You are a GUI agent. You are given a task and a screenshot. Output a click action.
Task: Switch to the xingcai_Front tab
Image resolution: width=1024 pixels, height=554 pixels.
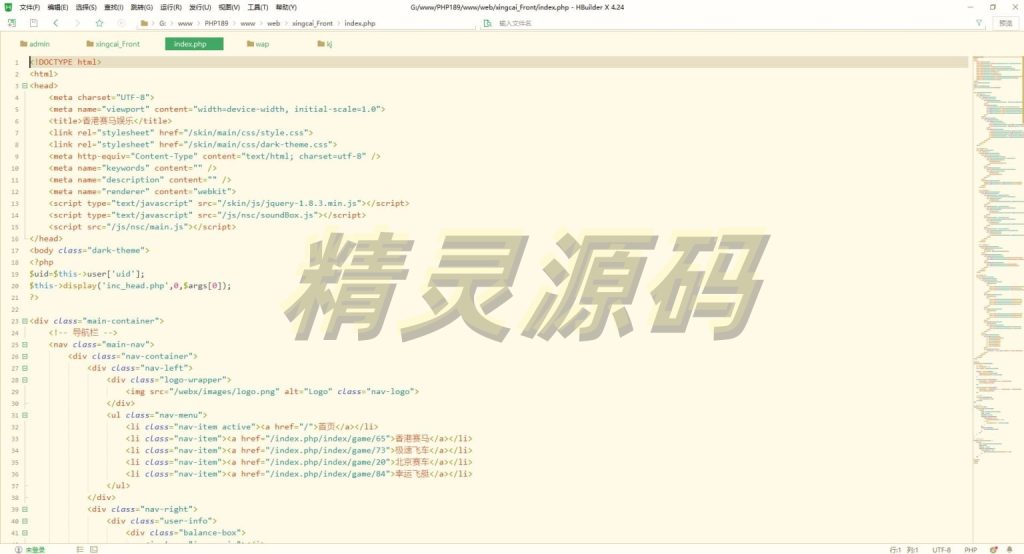point(113,44)
